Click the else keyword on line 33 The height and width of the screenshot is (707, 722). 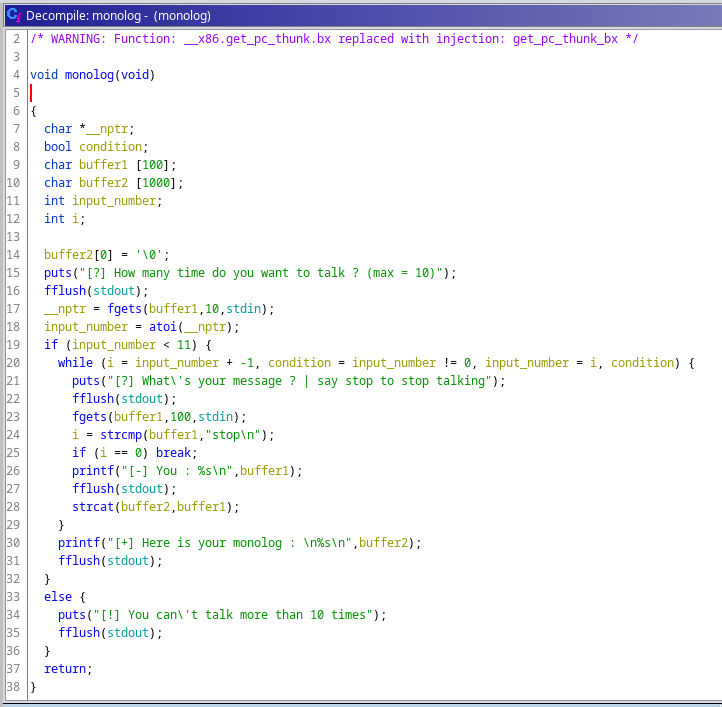point(58,597)
